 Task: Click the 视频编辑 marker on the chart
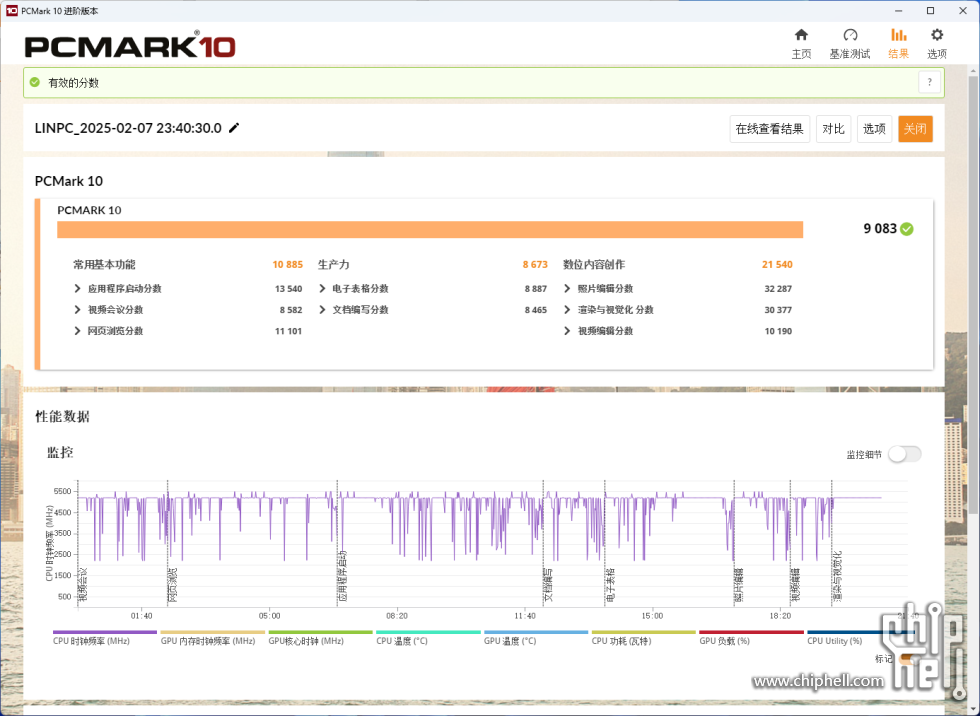pos(796,585)
